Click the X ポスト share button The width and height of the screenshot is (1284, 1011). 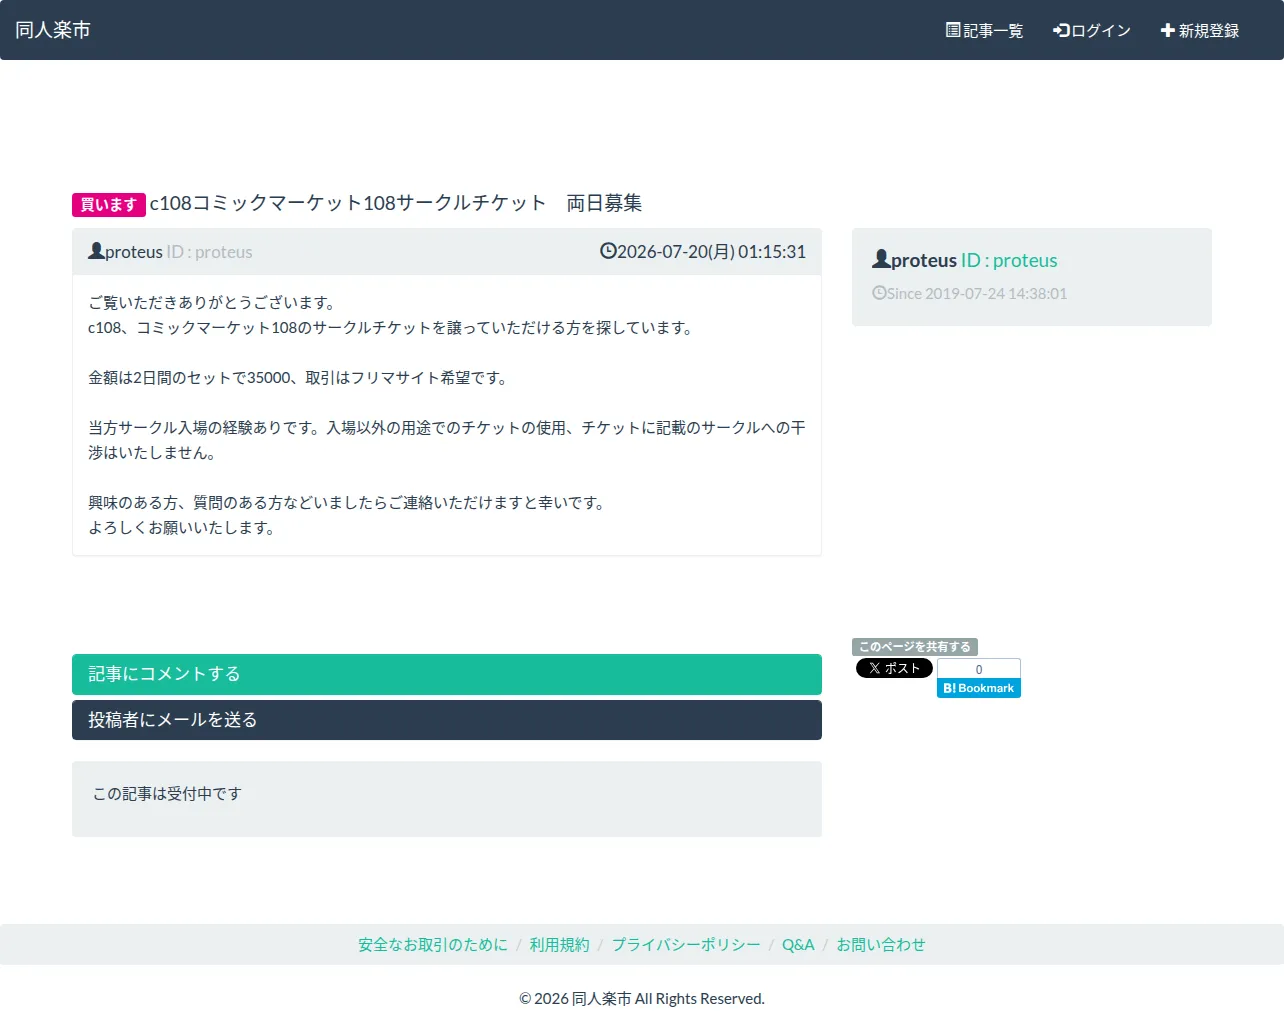point(894,668)
